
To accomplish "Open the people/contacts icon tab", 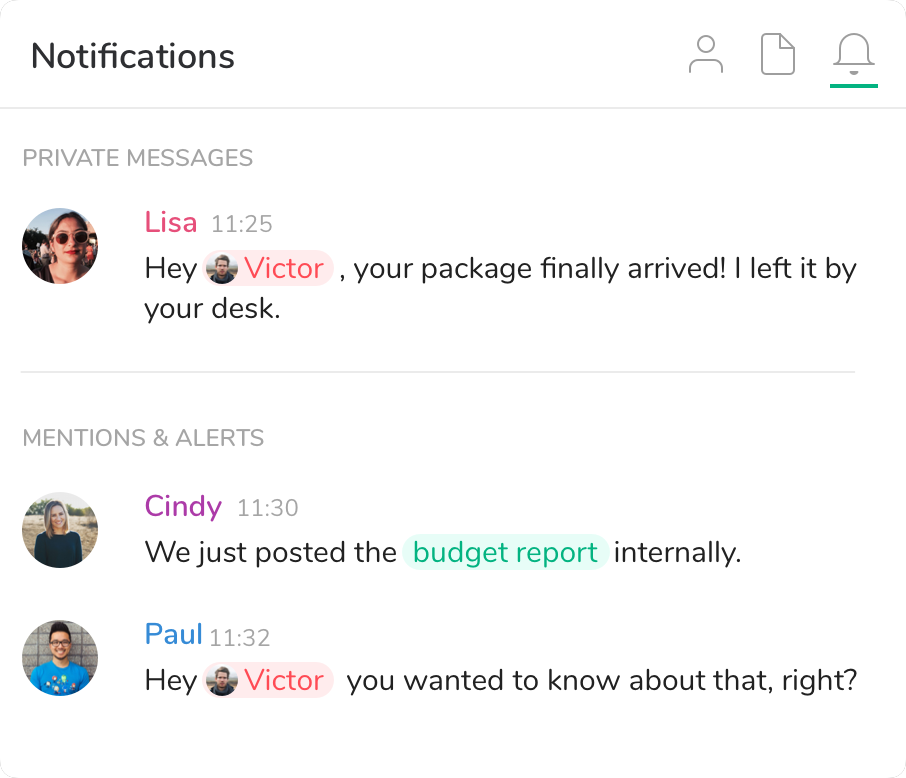I will point(706,55).
